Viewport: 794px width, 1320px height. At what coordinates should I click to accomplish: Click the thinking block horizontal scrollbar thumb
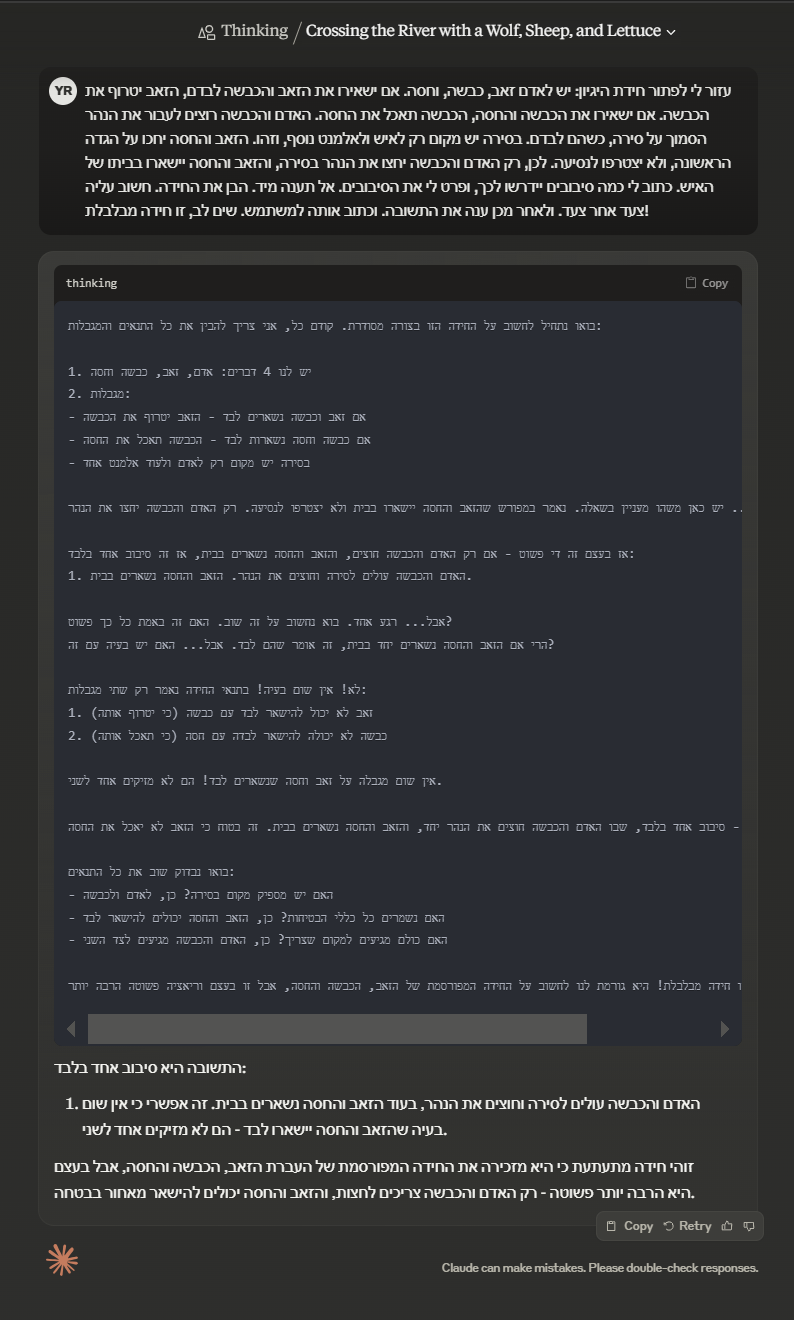click(x=337, y=1029)
